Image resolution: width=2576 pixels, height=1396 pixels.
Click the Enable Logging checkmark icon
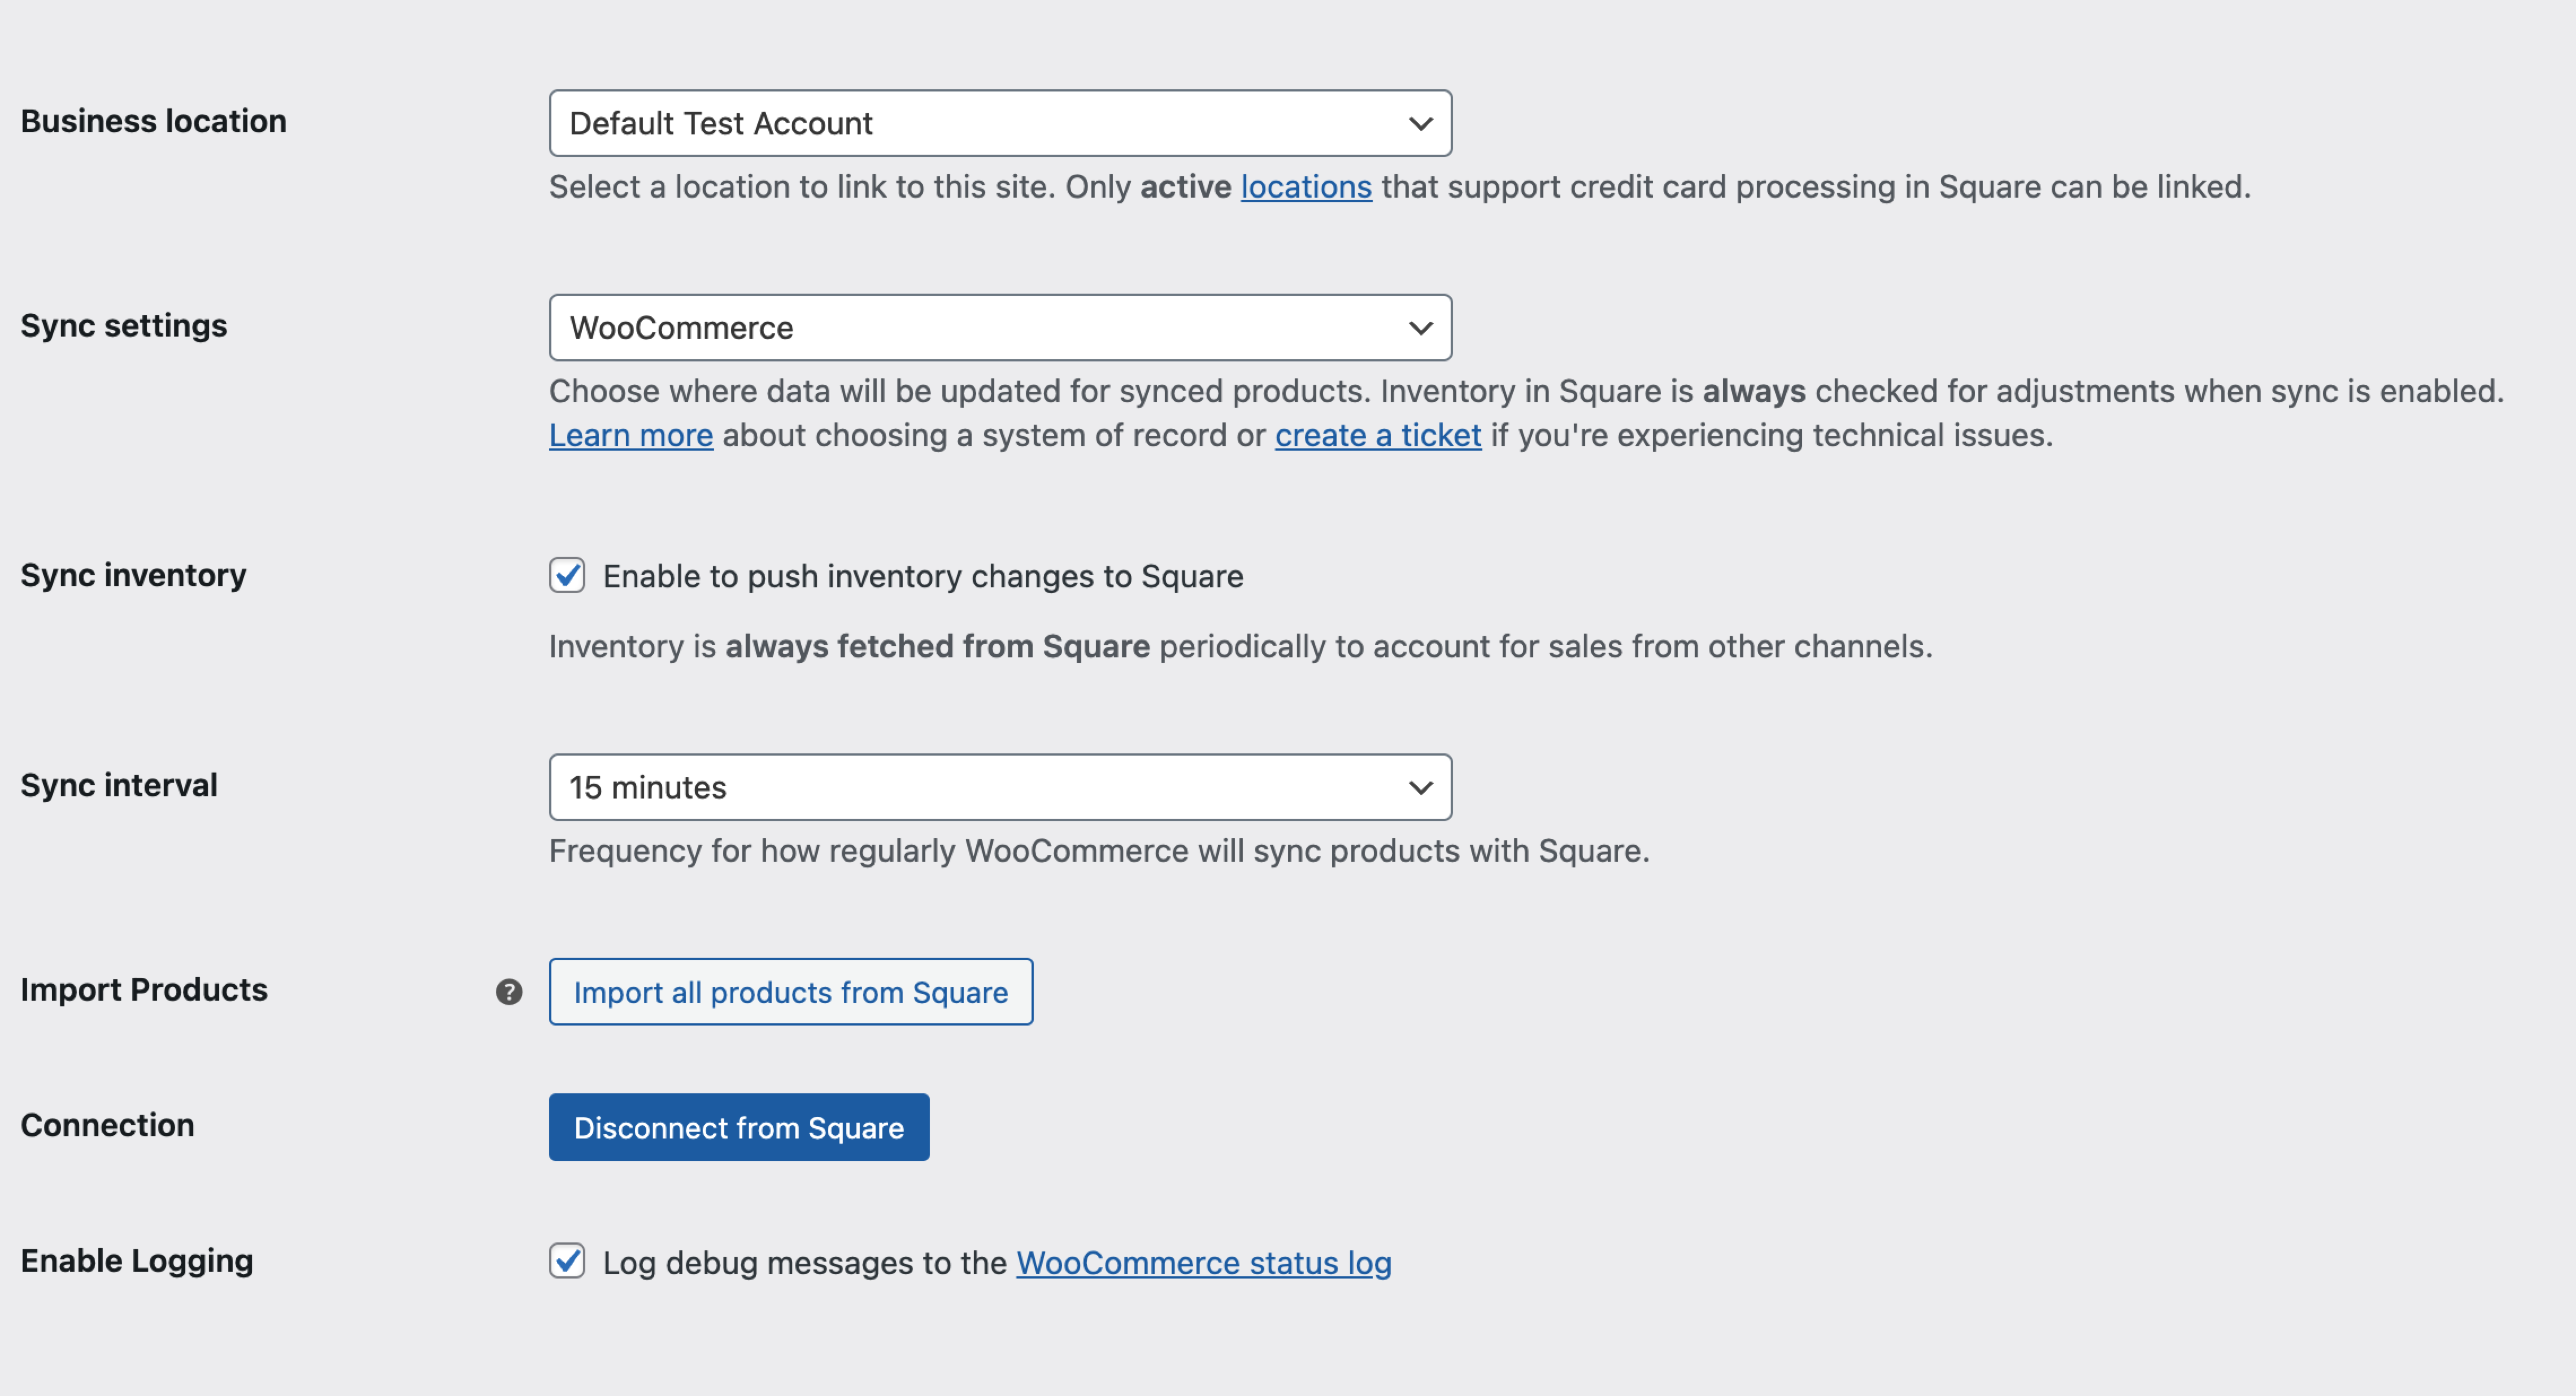[x=567, y=1262]
